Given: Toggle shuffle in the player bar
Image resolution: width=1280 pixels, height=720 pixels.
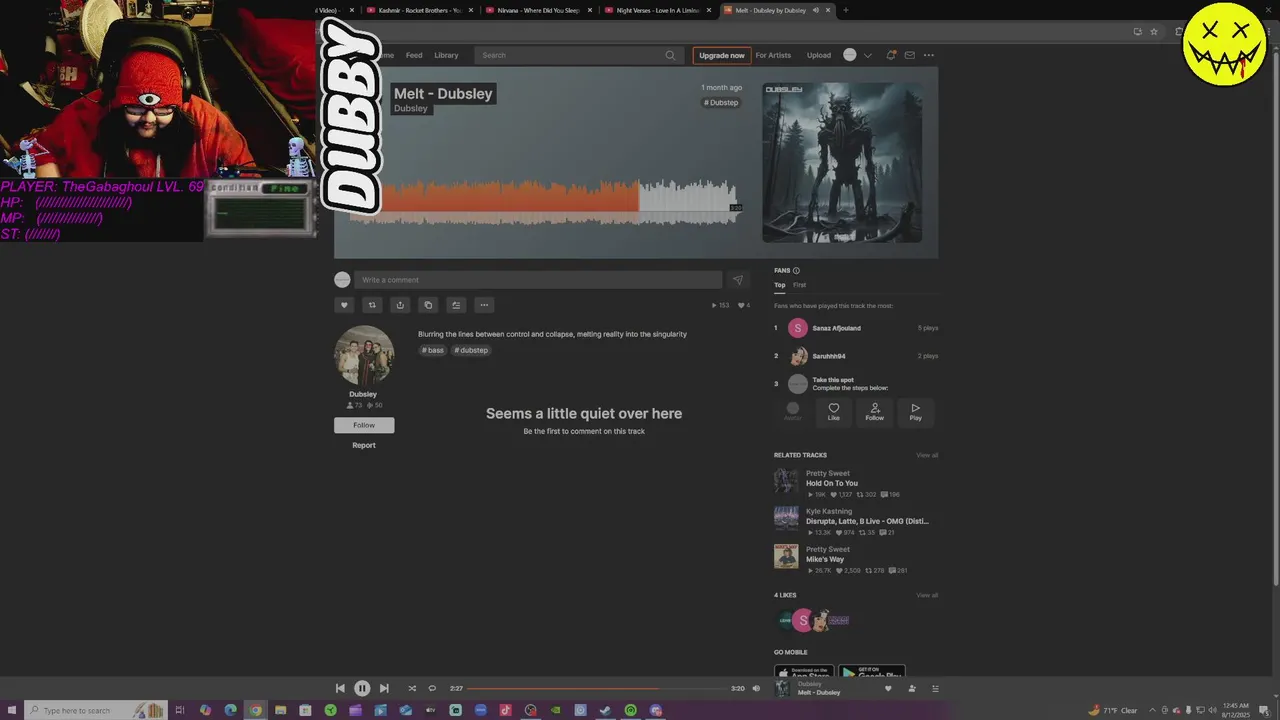Looking at the screenshot, I should click(412, 688).
